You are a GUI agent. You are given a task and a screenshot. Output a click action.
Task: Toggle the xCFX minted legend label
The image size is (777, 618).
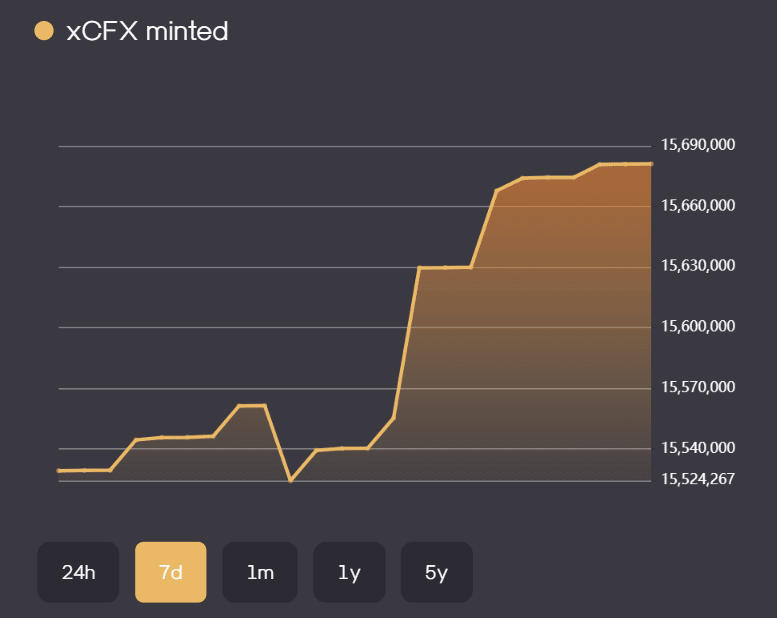pyautogui.click(x=147, y=31)
